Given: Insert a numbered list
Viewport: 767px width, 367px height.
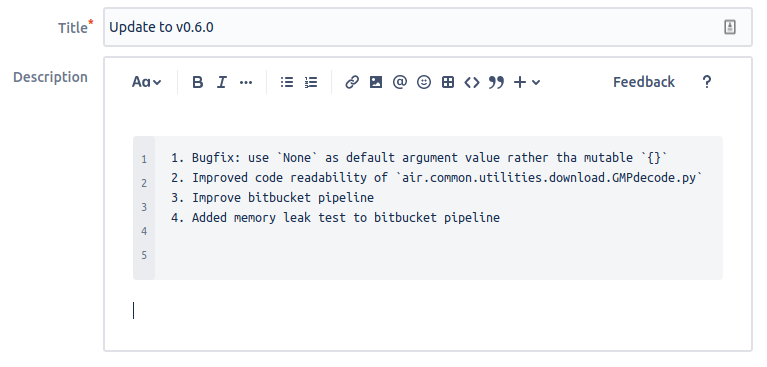Looking at the screenshot, I should 311,82.
